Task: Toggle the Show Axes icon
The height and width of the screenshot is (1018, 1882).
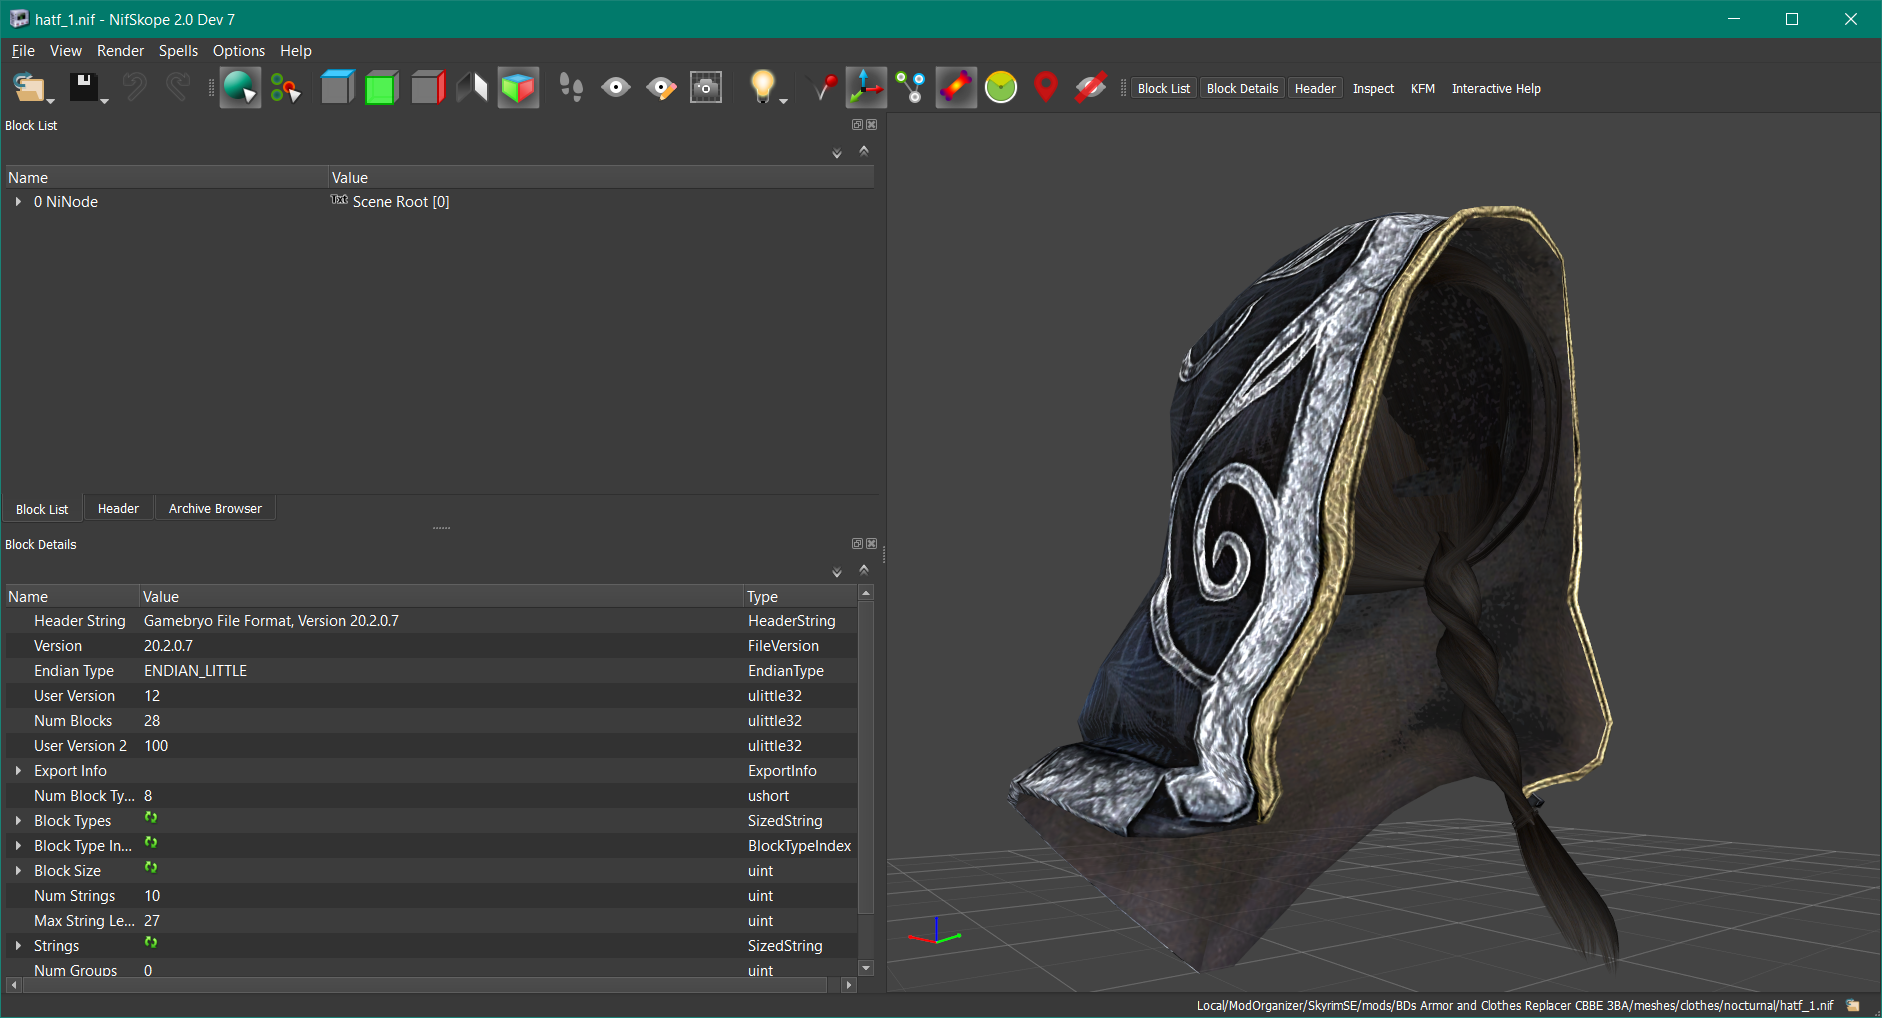Action: tap(866, 88)
